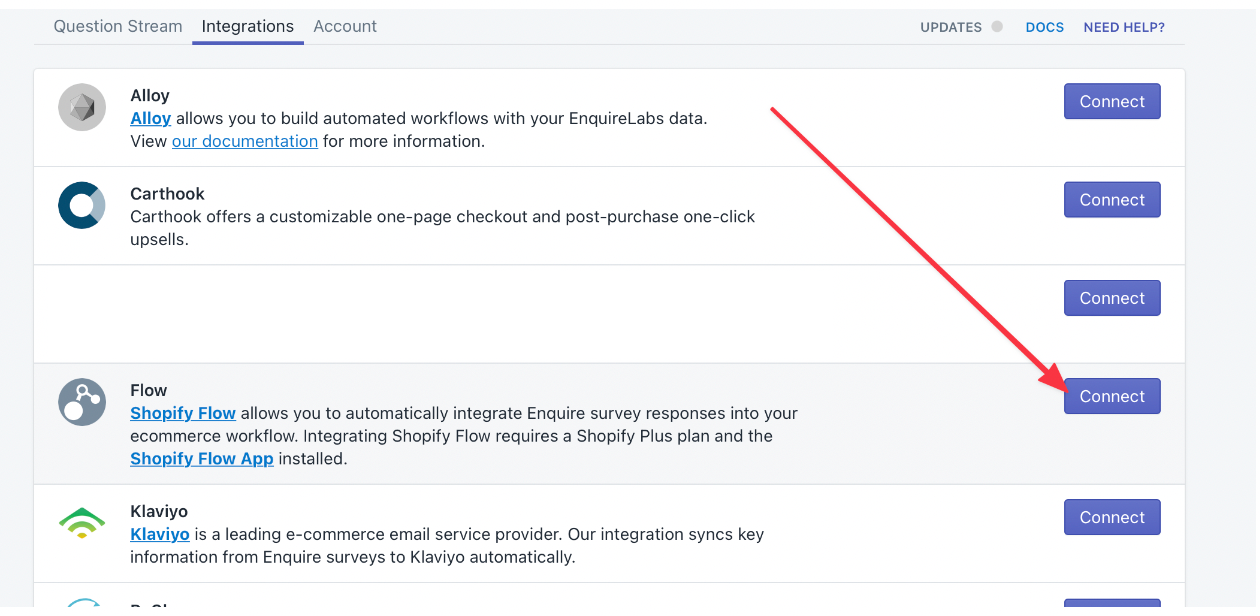Viewport: 1260px width, 616px height.
Task: Connect the Carthook integration
Action: tap(1112, 199)
